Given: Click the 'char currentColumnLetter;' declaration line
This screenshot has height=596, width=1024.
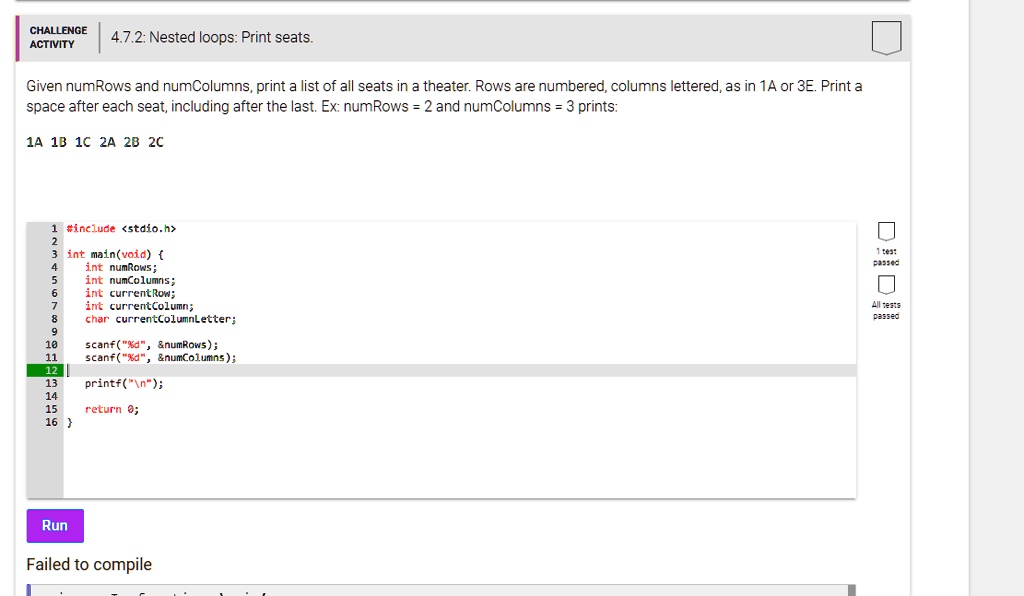Looking at the screenshot, I should (161, 319).
